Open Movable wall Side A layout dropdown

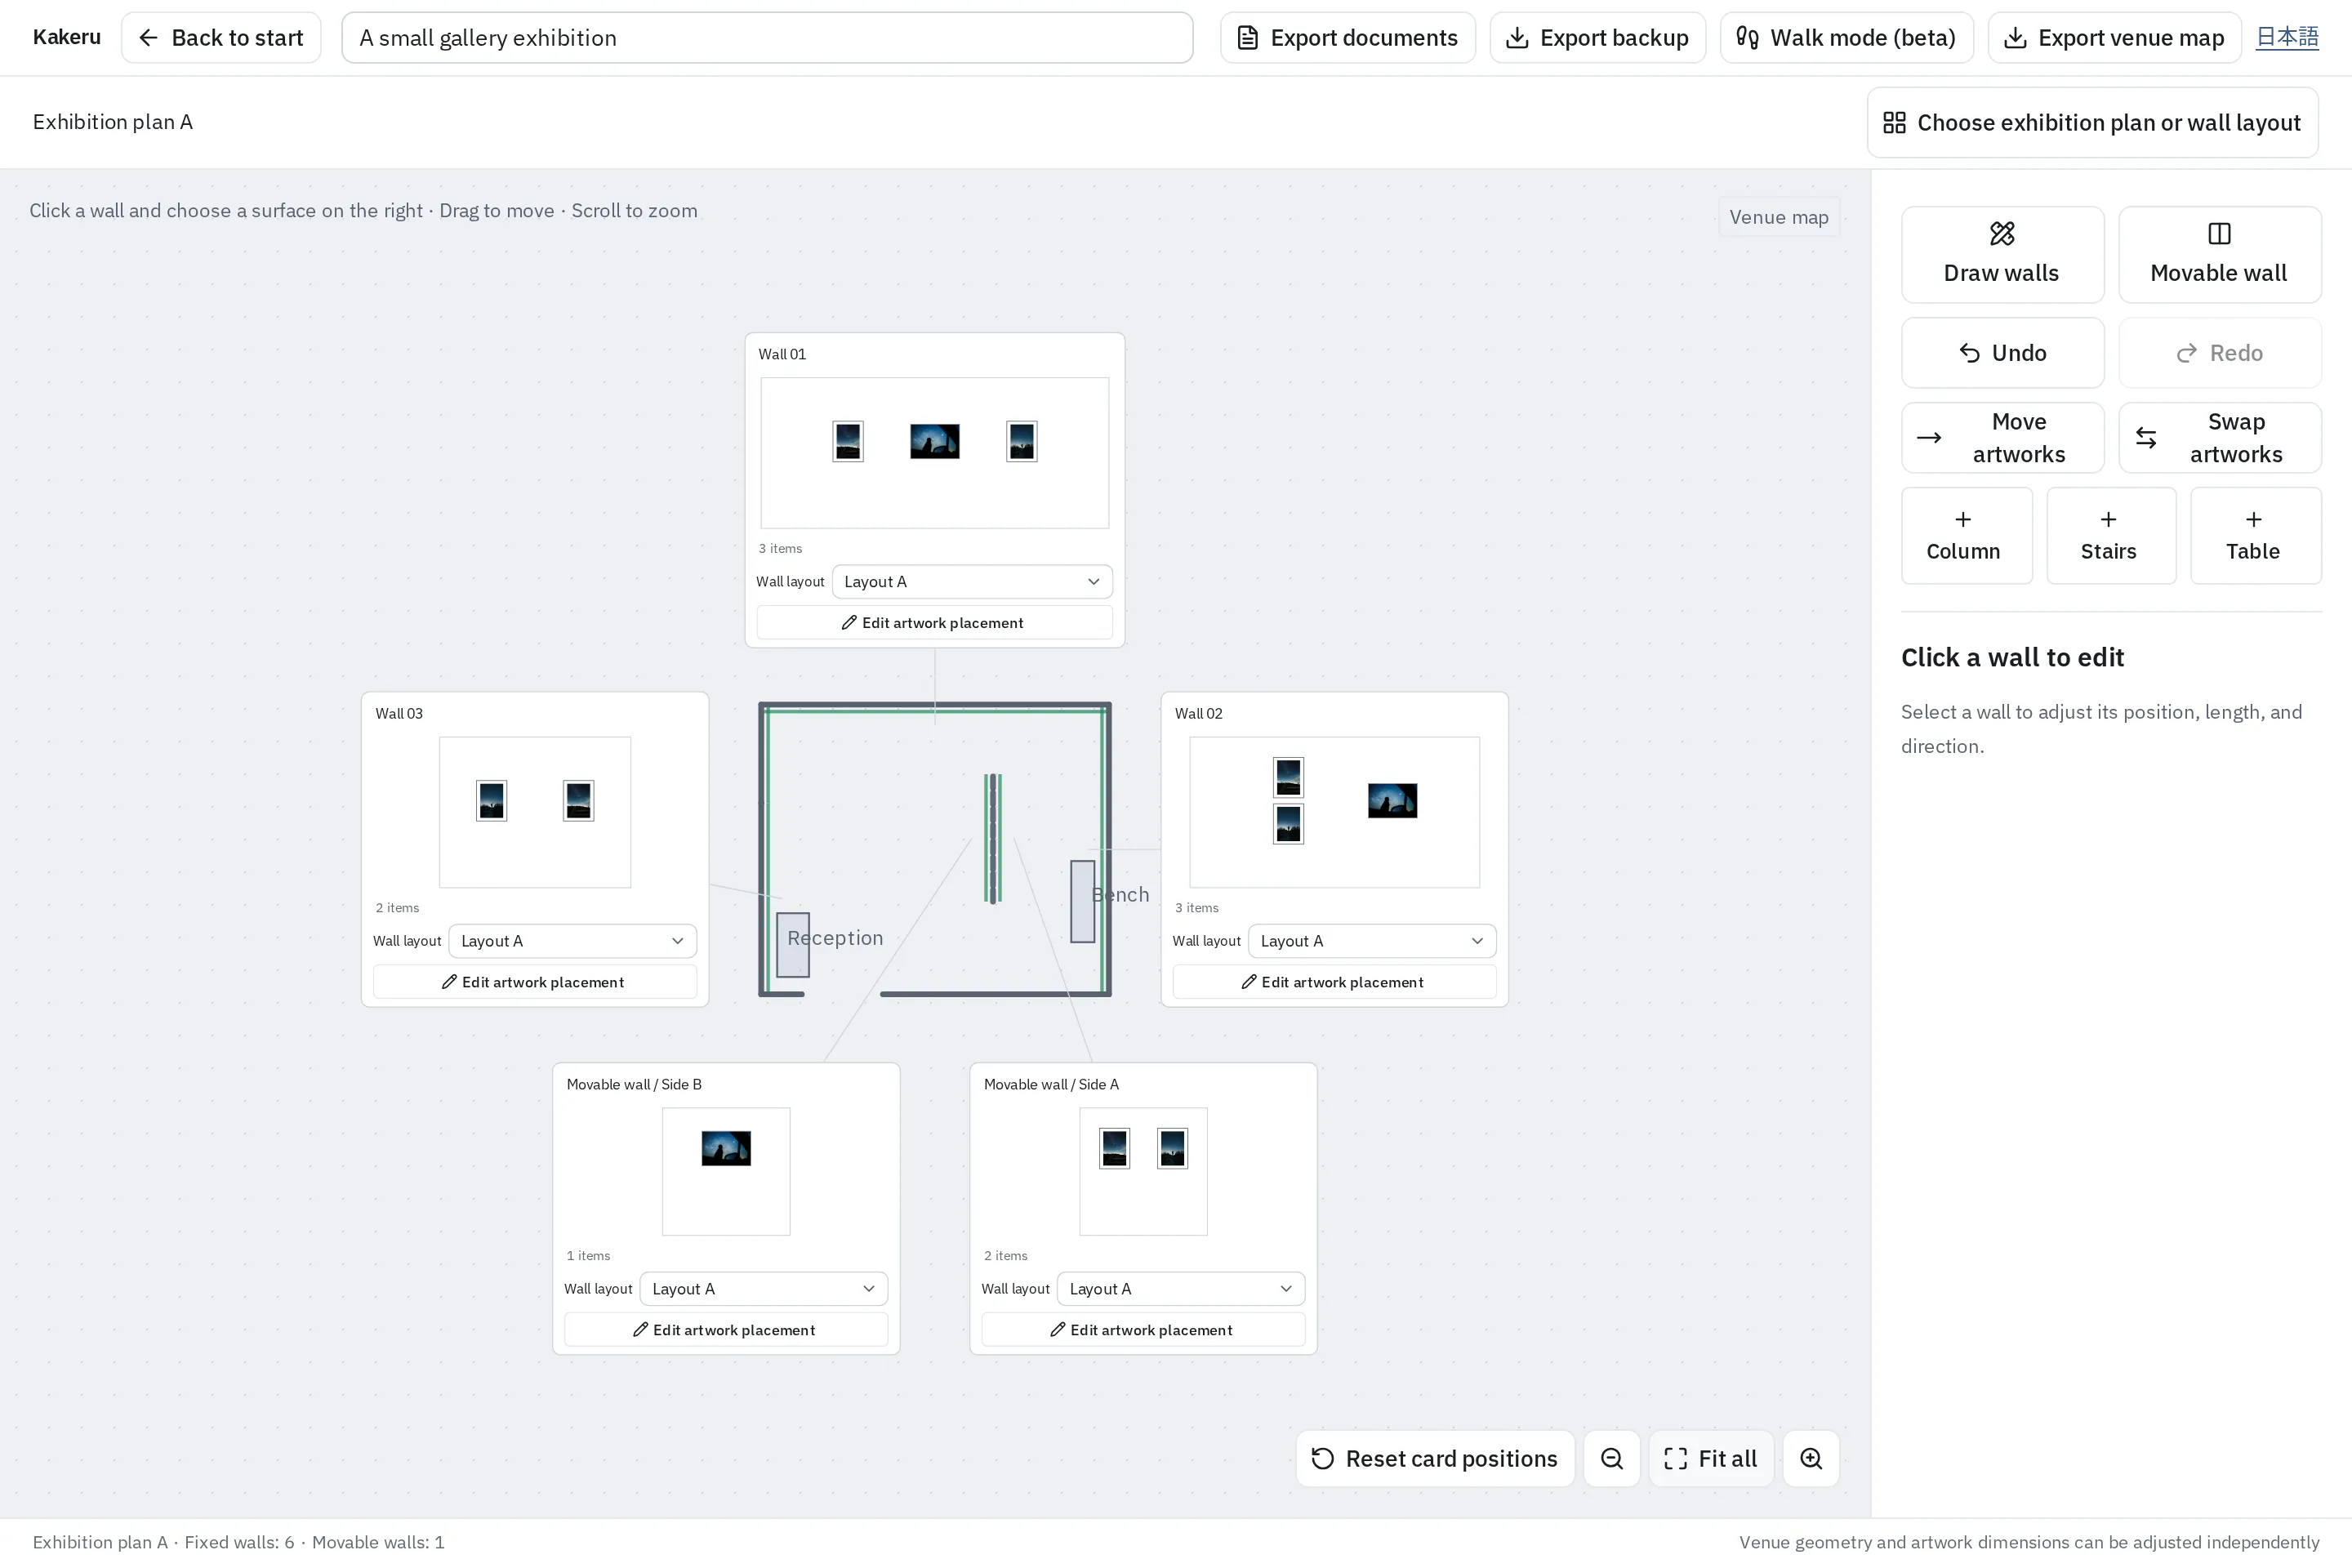(1180, 1289)
